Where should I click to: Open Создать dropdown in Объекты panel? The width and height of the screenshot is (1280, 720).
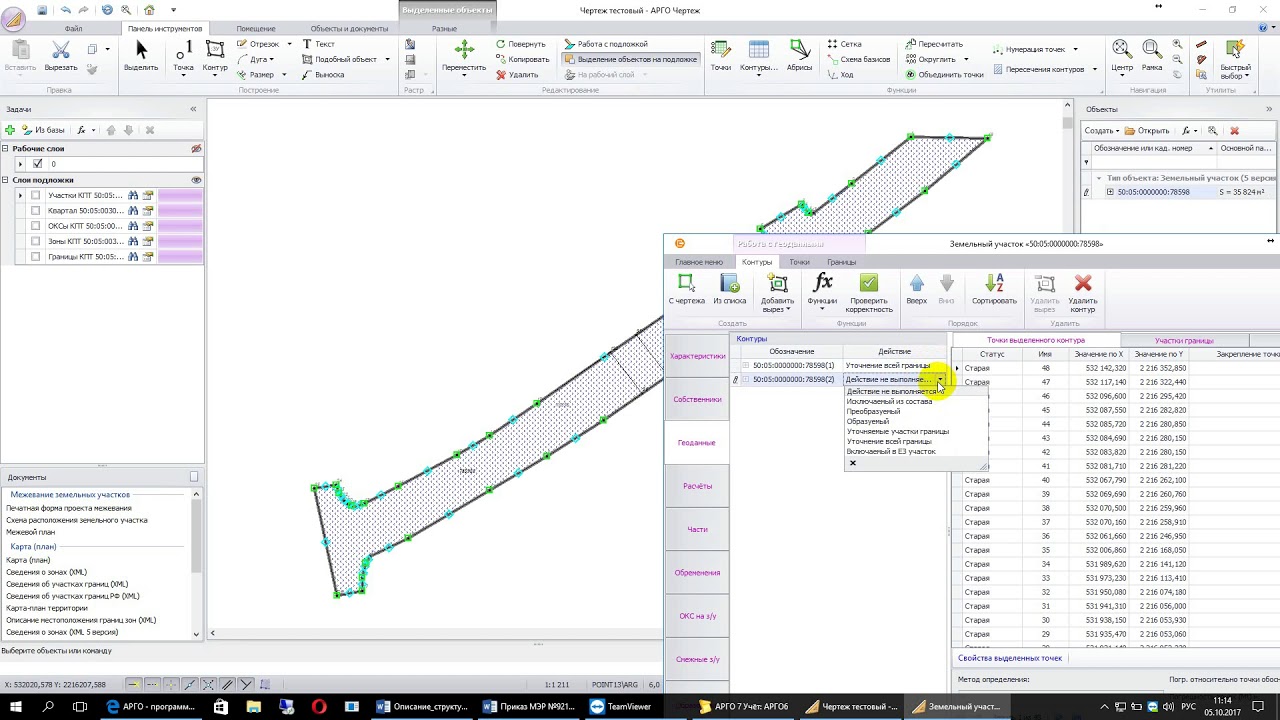point(1102,131)
